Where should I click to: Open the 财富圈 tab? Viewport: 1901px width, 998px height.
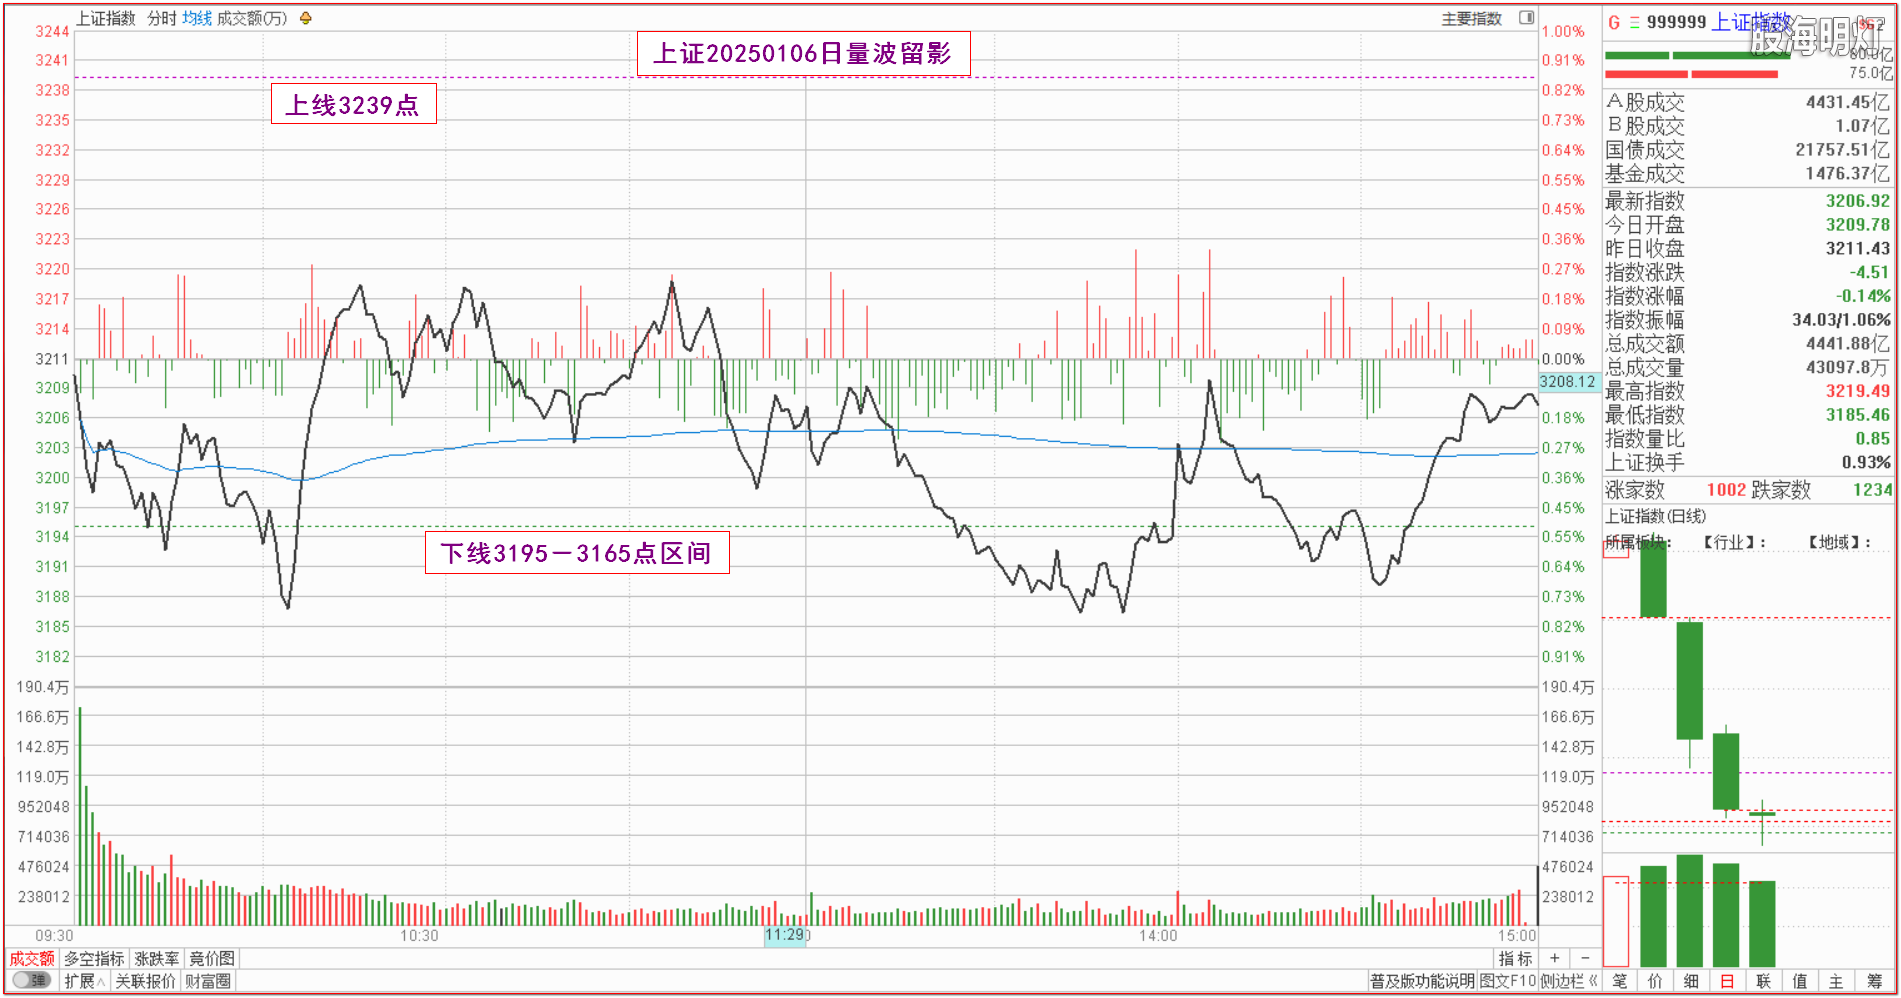click(x=208, y=981)
